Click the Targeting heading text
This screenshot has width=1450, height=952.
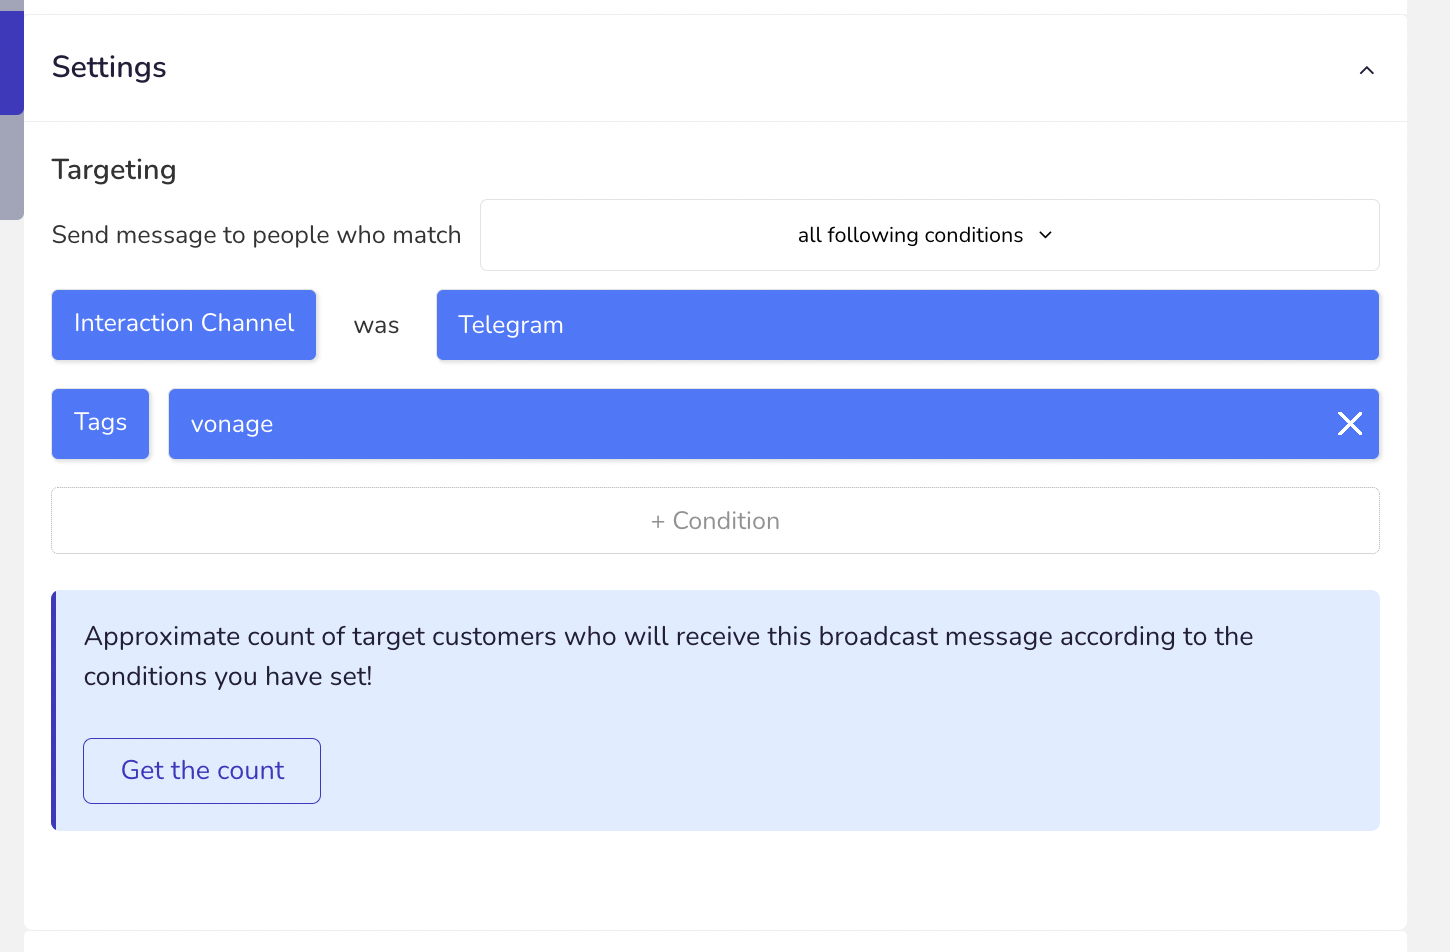(114, 170)
